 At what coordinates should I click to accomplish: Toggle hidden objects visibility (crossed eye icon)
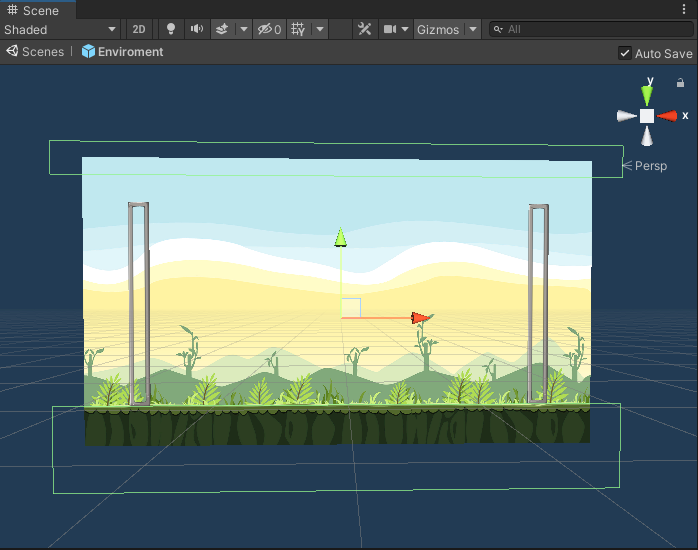(269, 30)
